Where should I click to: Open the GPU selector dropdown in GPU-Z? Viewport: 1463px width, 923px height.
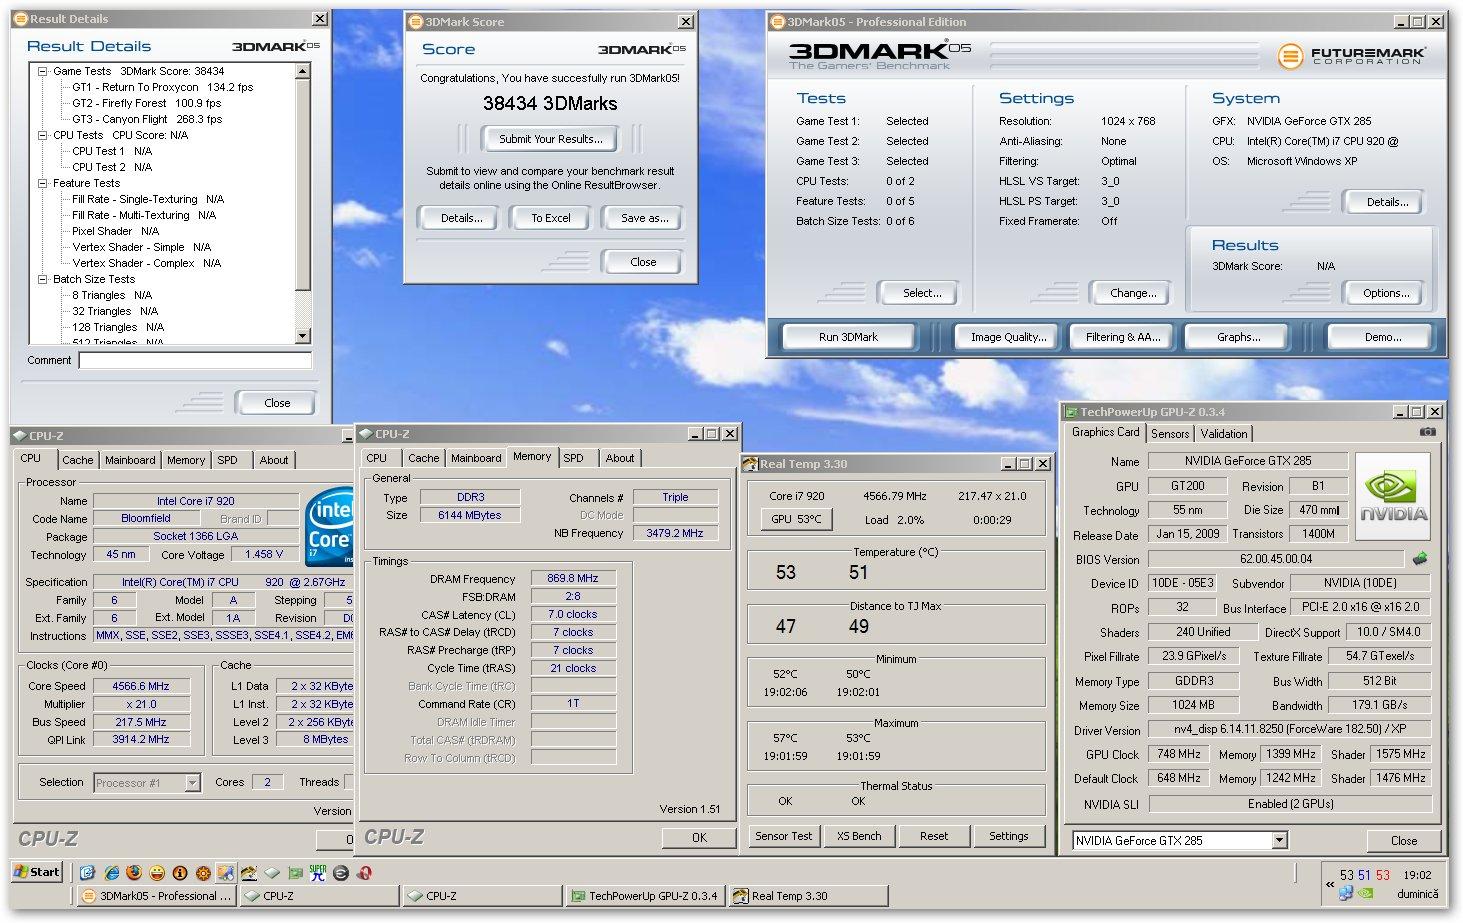point(1279,841)
